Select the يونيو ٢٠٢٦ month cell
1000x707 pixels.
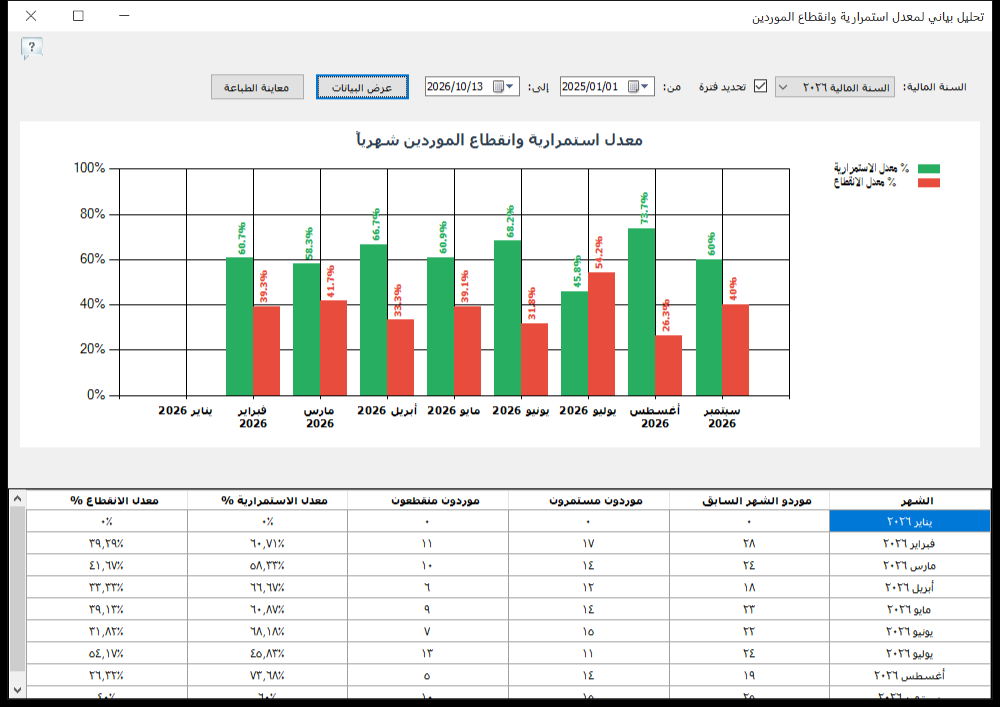[909, 631]
